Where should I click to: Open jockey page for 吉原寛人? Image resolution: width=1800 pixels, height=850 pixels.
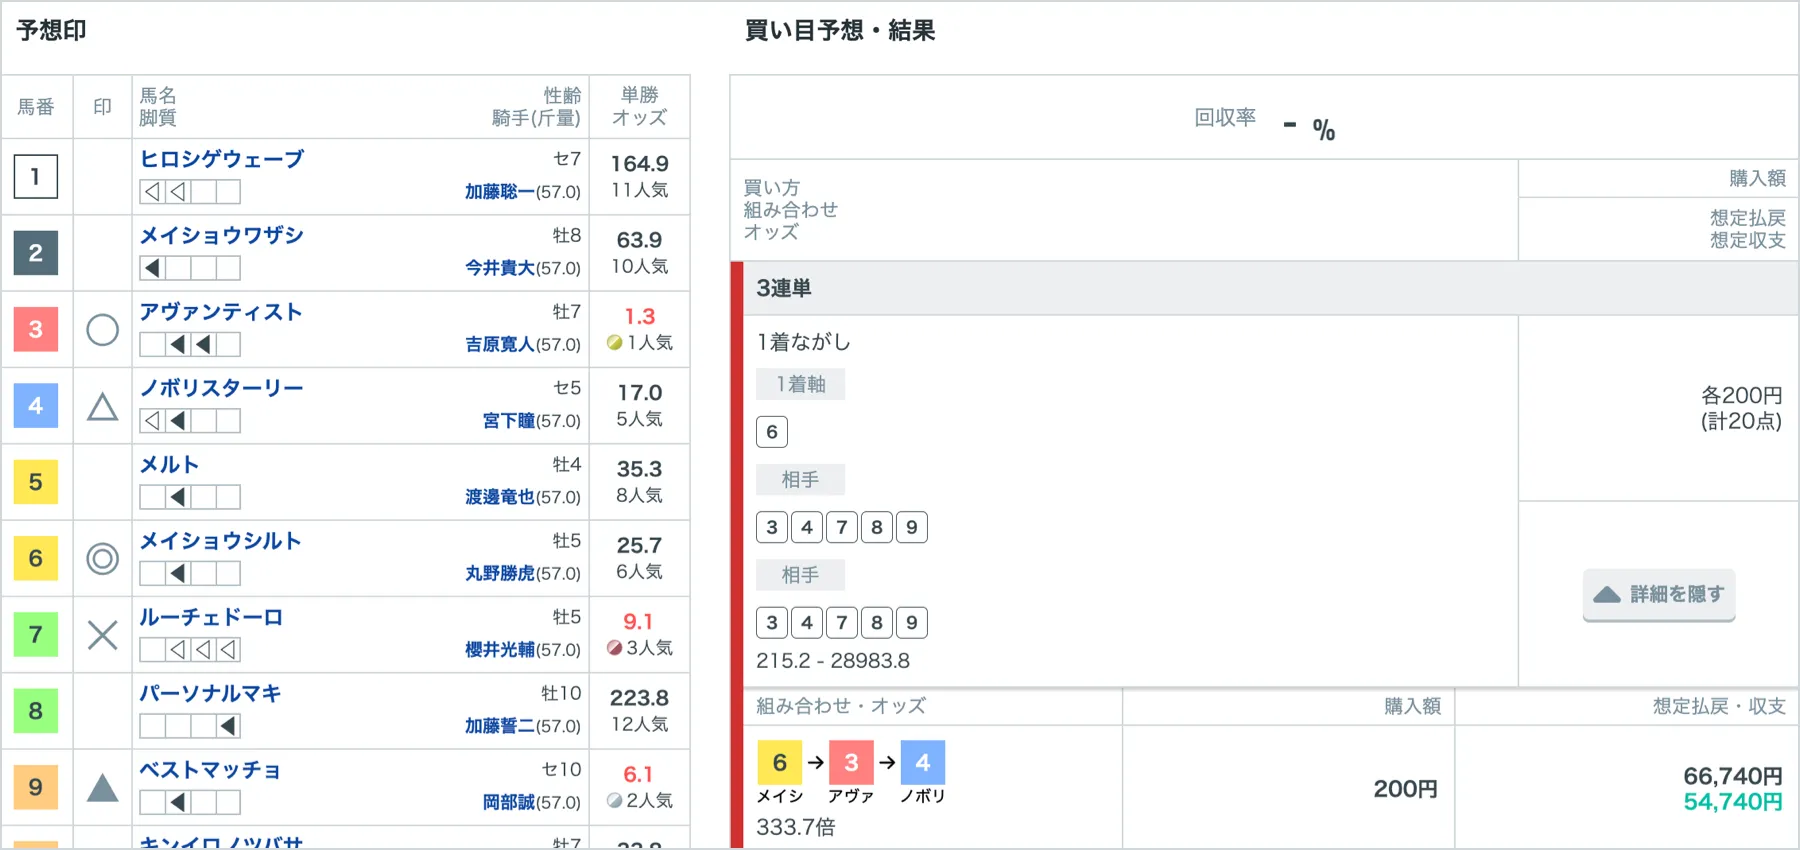pyautogui.click(x=499, y=344)
